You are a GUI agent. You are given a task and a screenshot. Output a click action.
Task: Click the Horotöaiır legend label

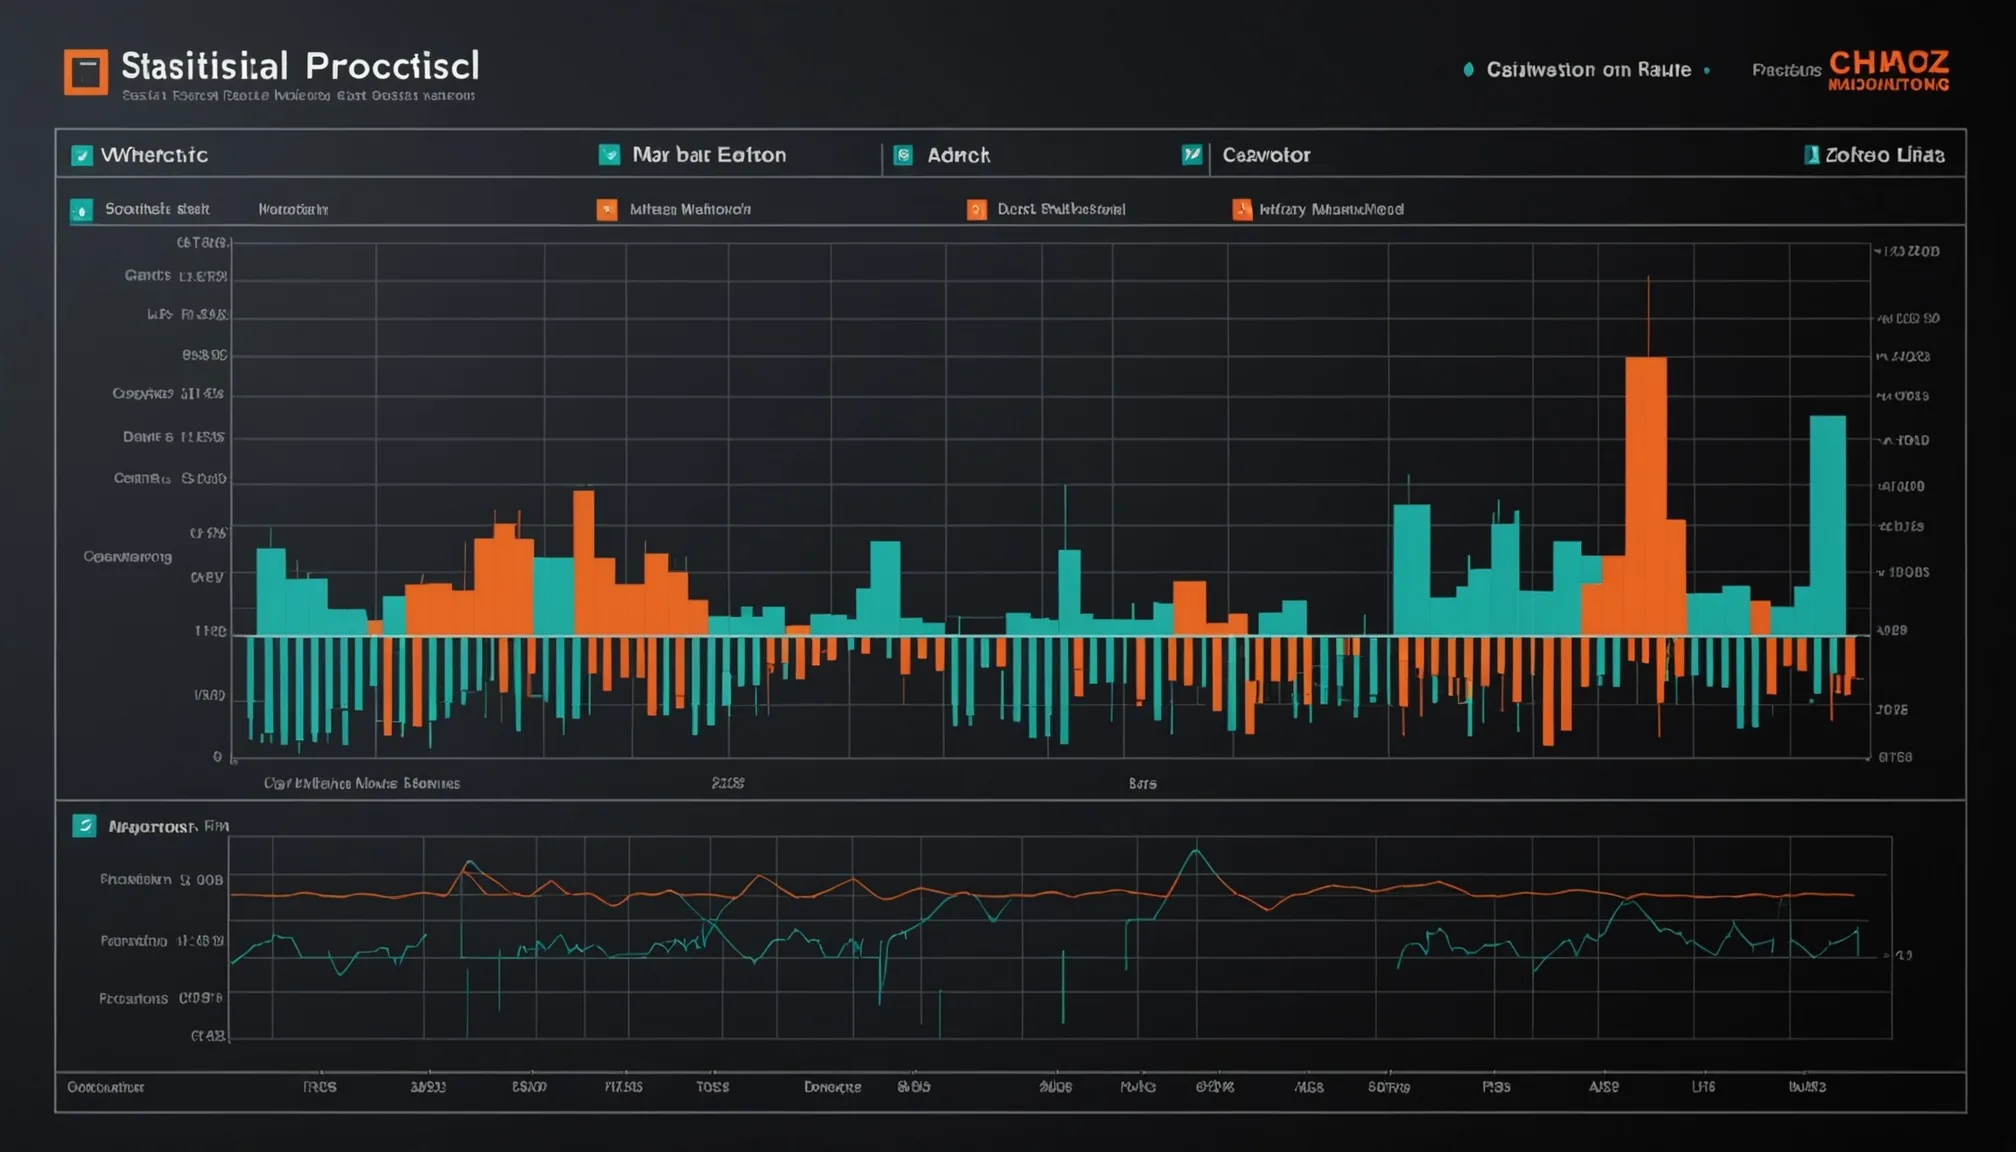(293, 209)
